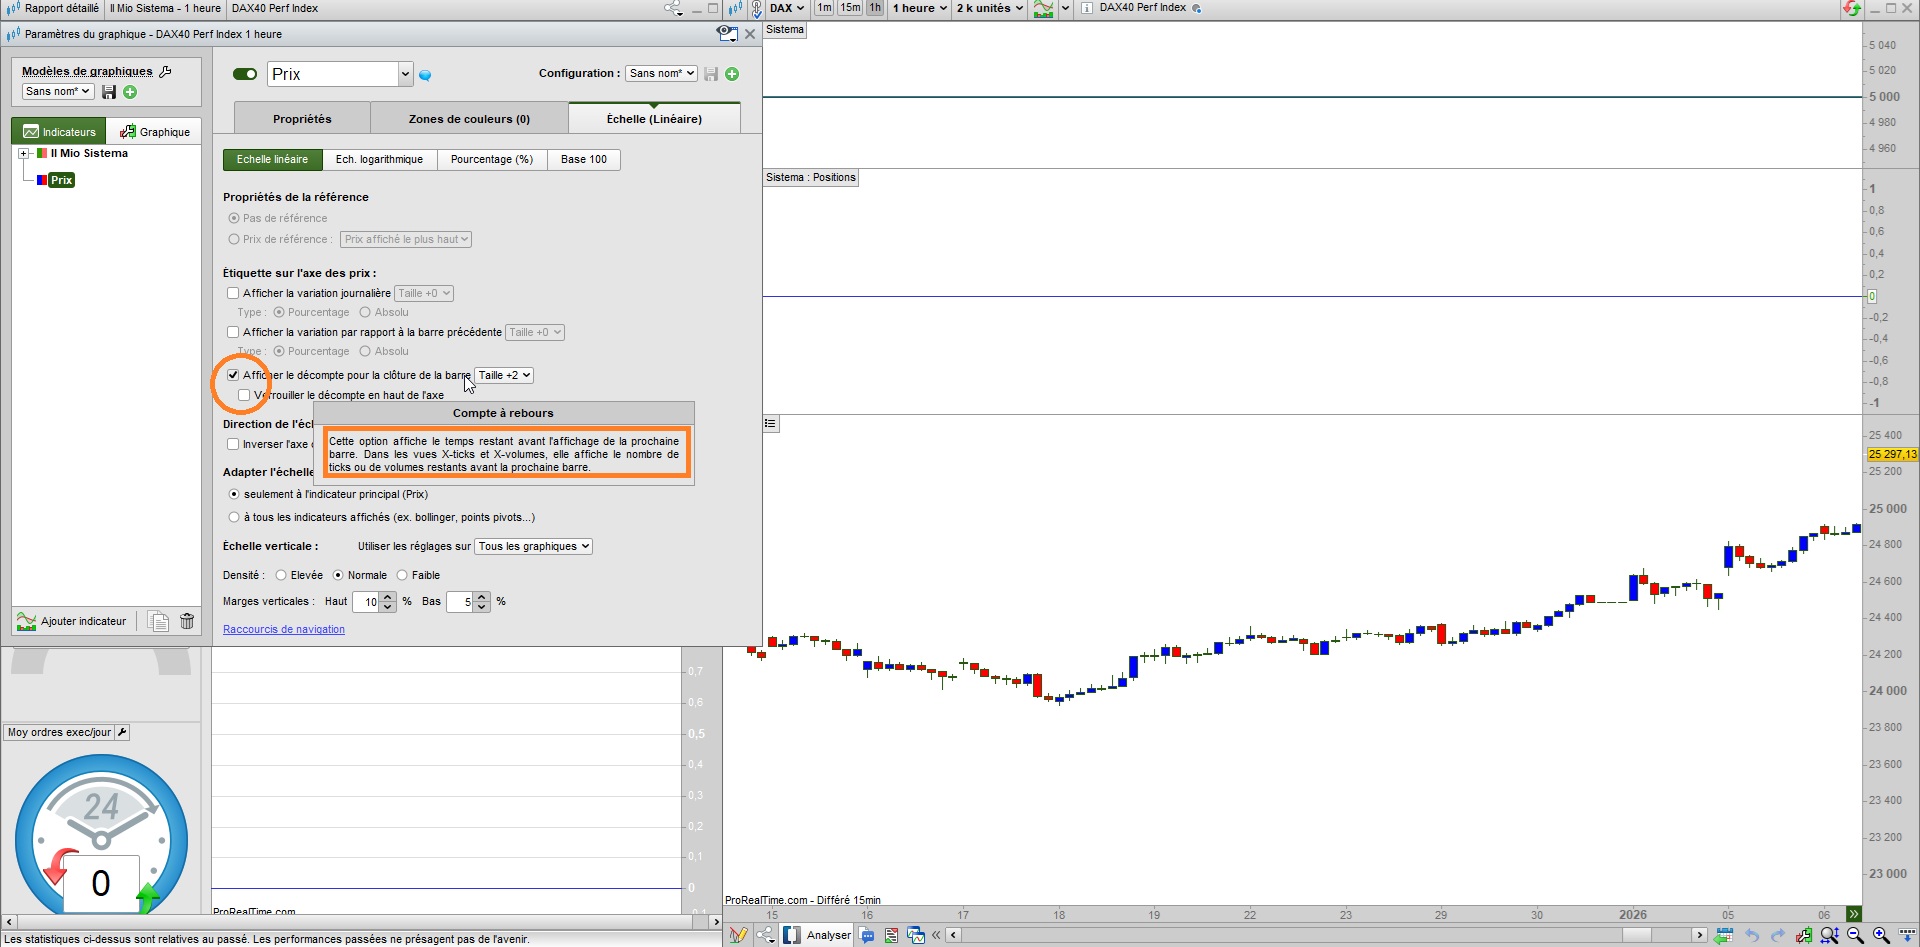Image resolution: width=1920 pixels, height=947 pixels.
Task: Open the chart template Sans nom dropdown
Action: (58, 91)
